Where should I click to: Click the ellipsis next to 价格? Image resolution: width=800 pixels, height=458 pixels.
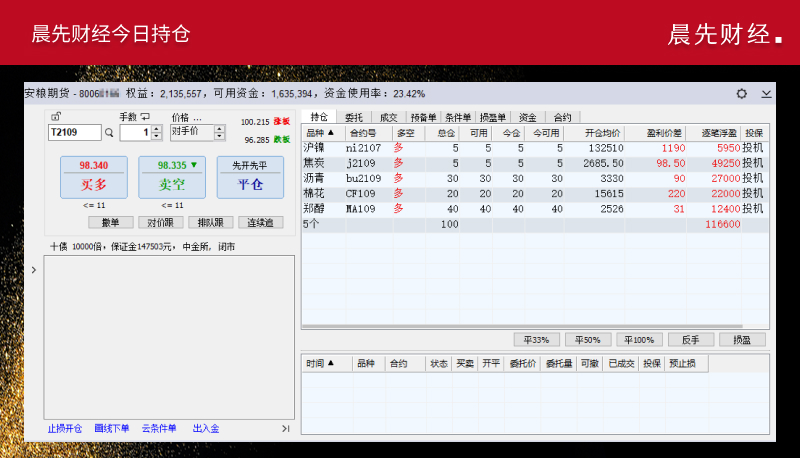coord(198,117)
